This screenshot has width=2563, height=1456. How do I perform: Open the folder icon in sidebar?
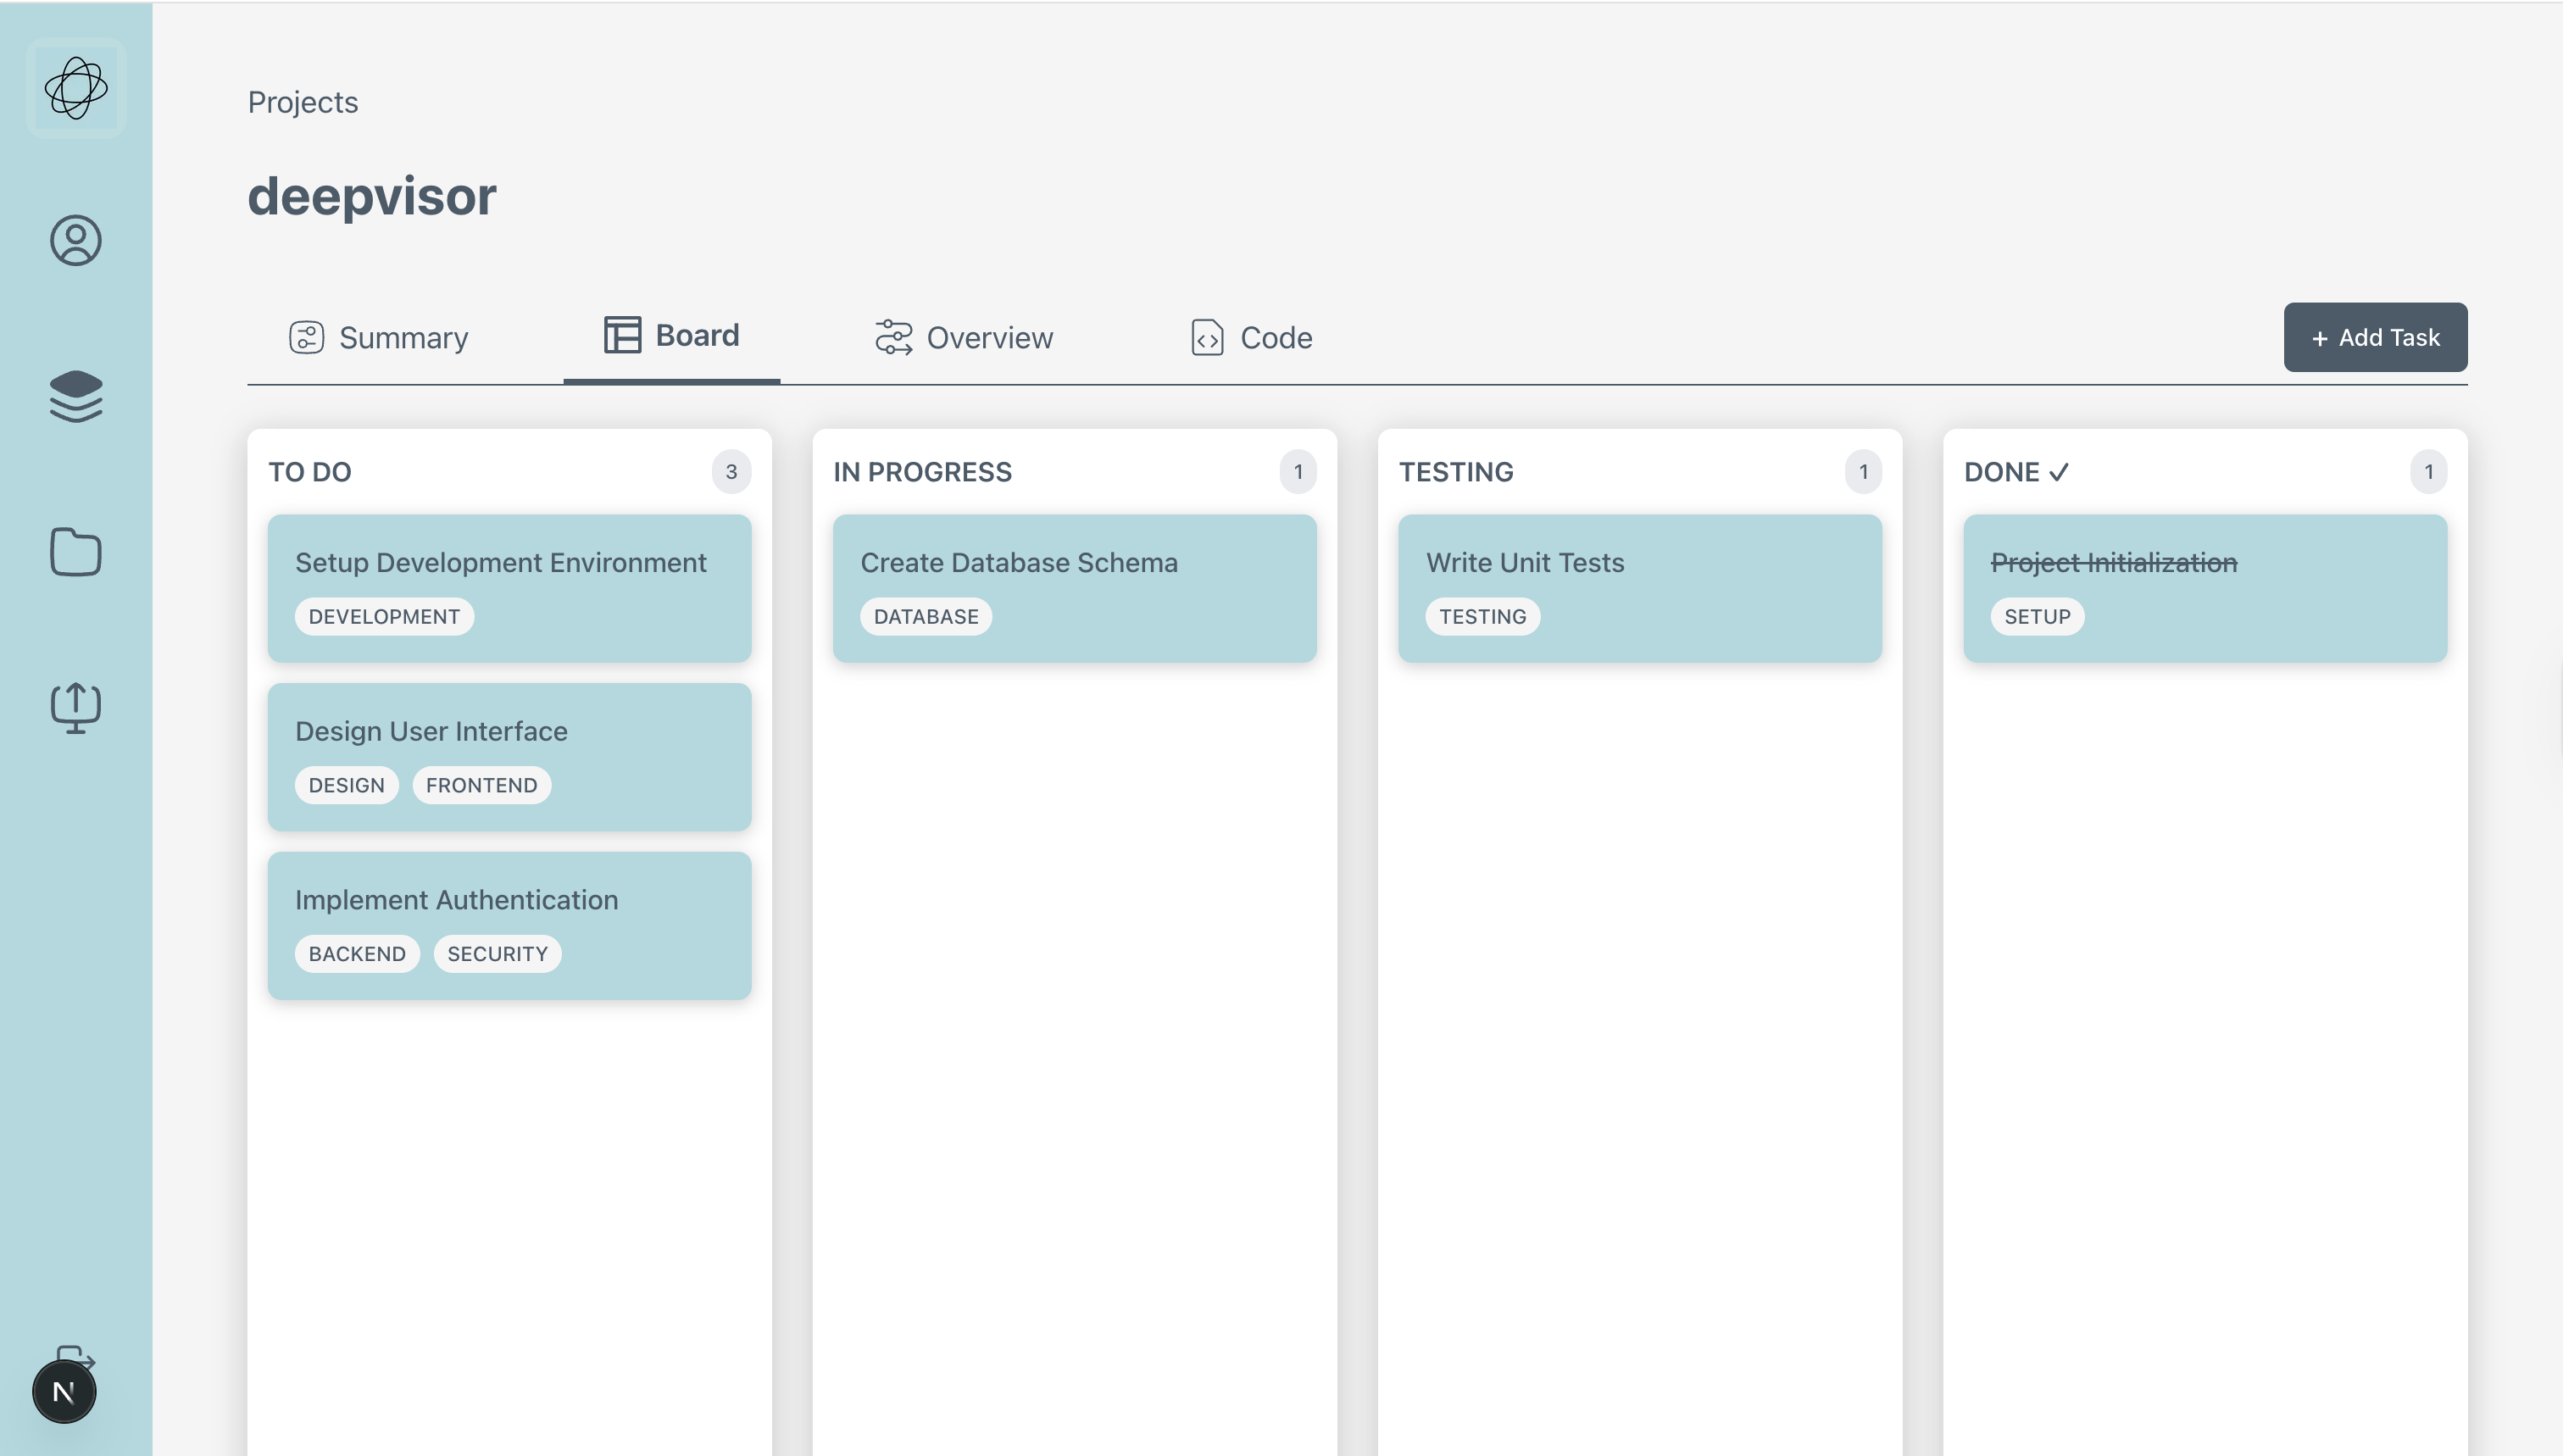(76, 552)
